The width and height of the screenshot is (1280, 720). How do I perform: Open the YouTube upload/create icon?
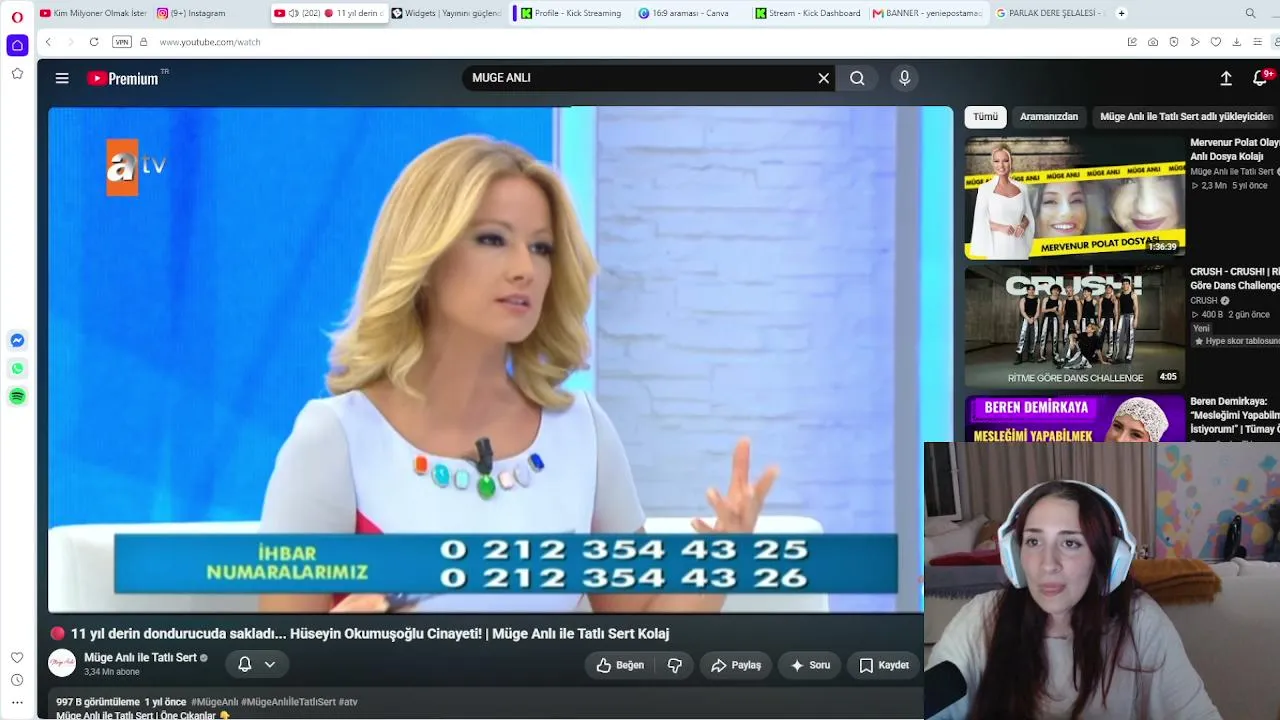click(x=1226, y=78)
